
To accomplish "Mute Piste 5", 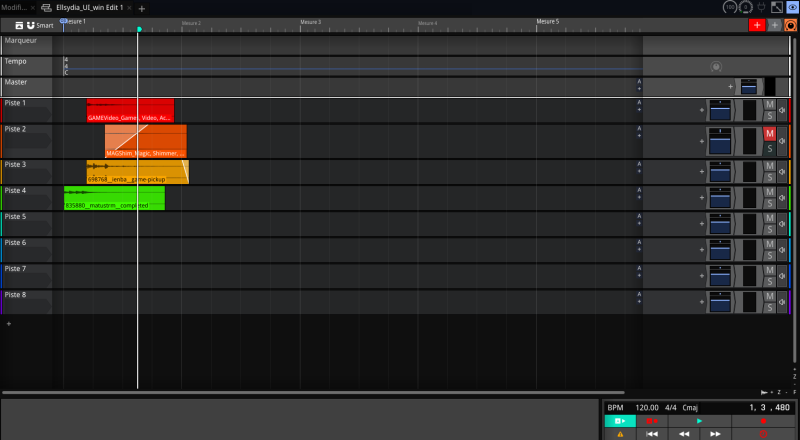I will coord(769,218).
